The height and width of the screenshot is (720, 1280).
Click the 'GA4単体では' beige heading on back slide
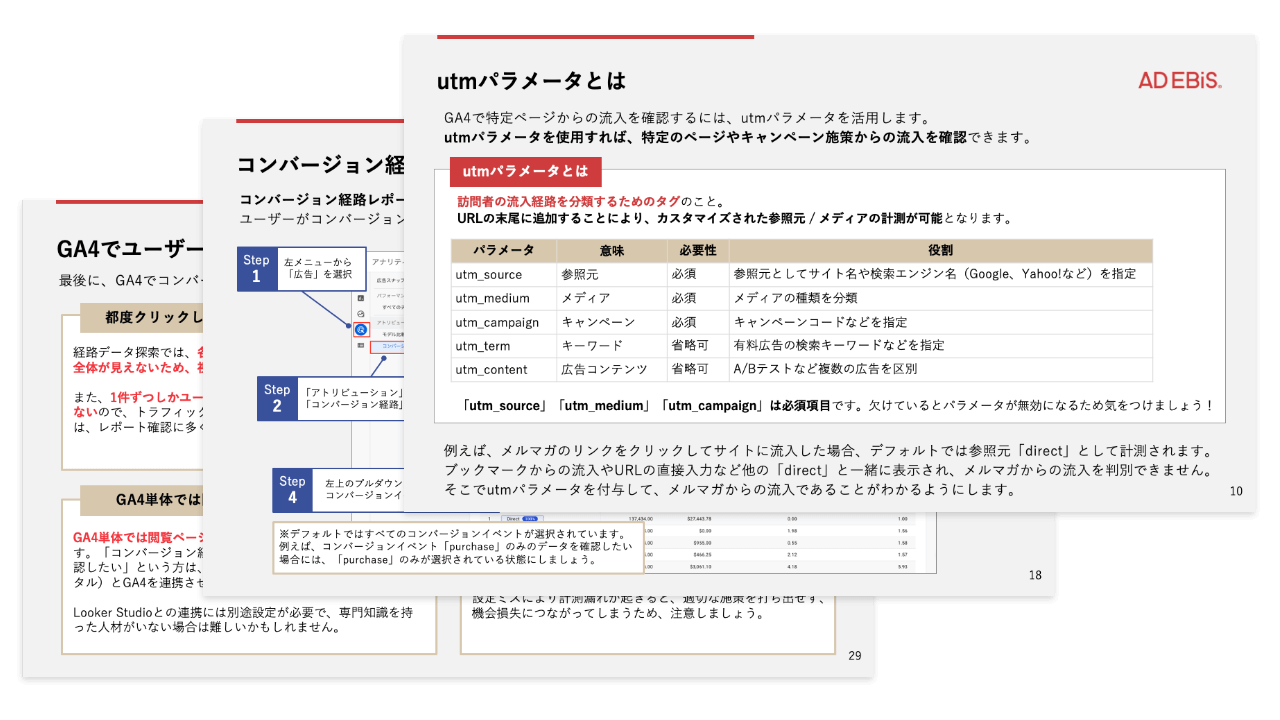point(142,500)
